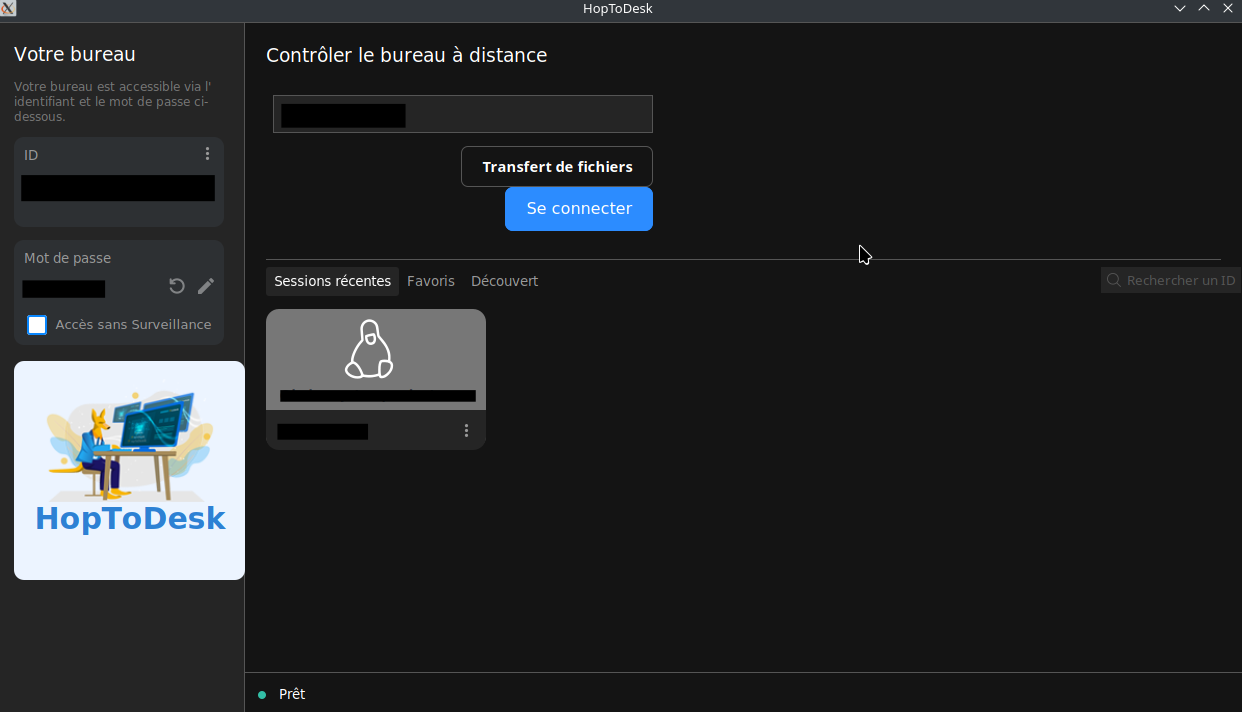Maximize the HopToDesk window
The image size is (1242, 712).
[1204, 9]
